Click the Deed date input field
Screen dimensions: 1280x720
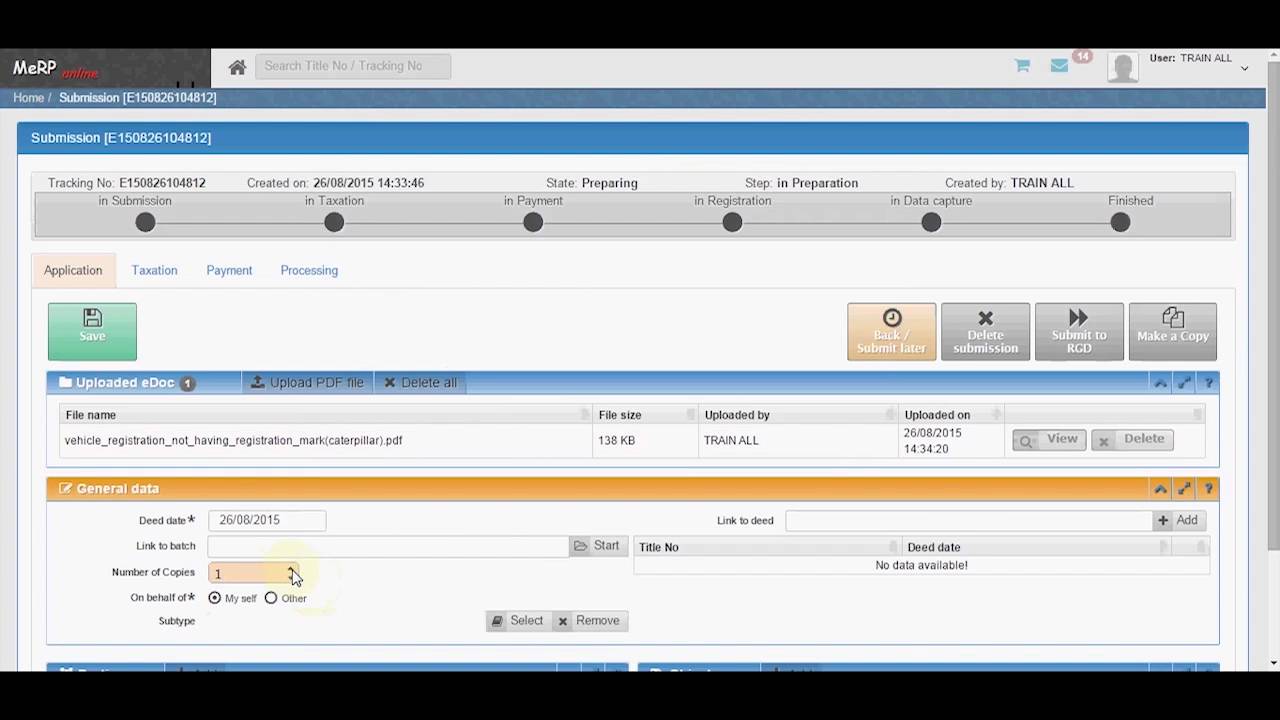(x=267, y=520)
